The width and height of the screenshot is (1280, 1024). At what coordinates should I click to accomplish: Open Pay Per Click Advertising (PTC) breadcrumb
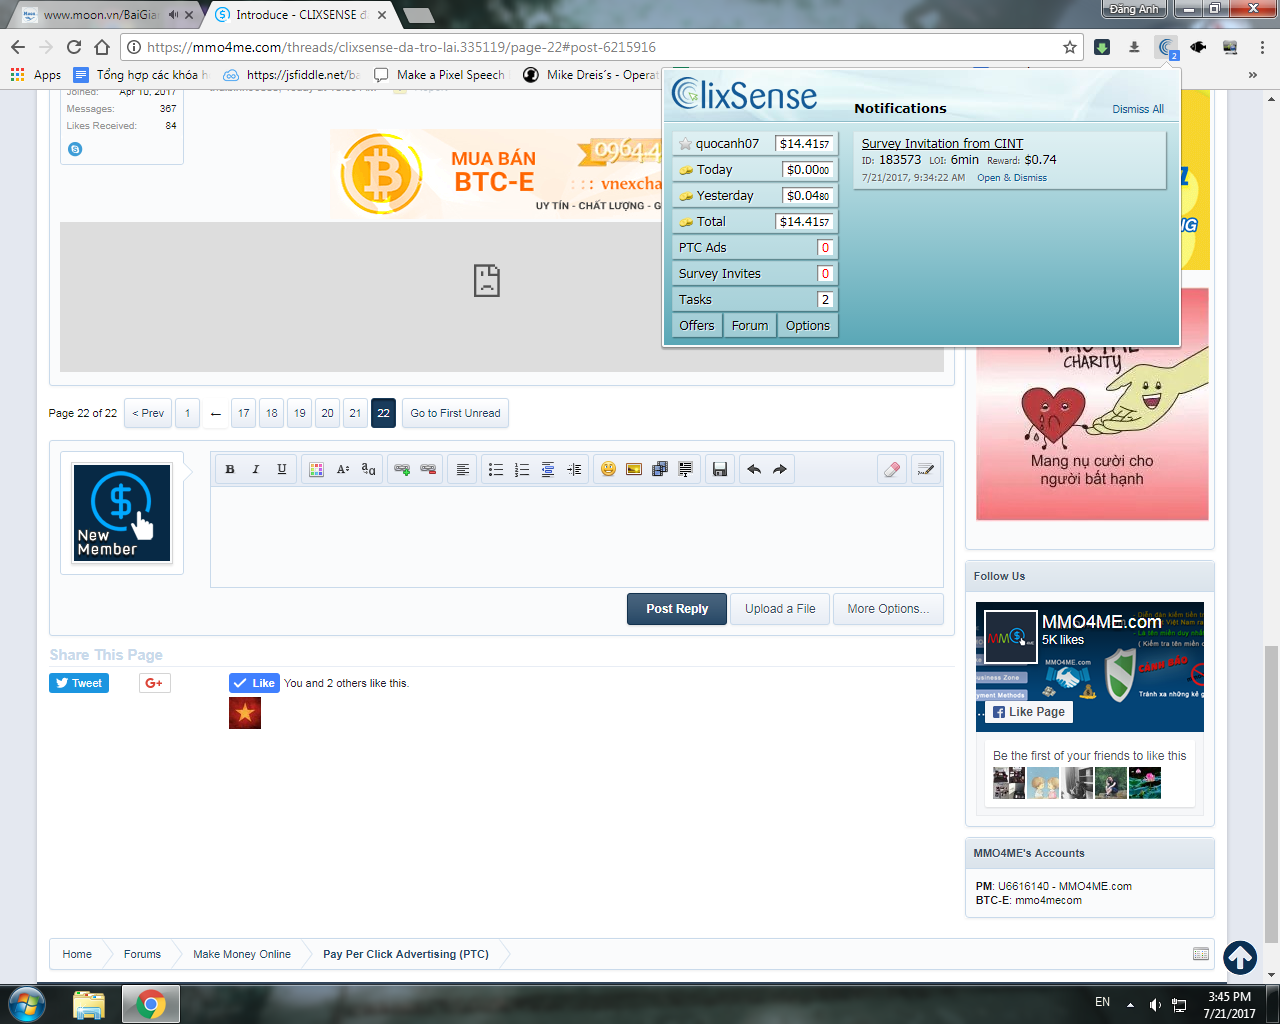click(406, 954)
